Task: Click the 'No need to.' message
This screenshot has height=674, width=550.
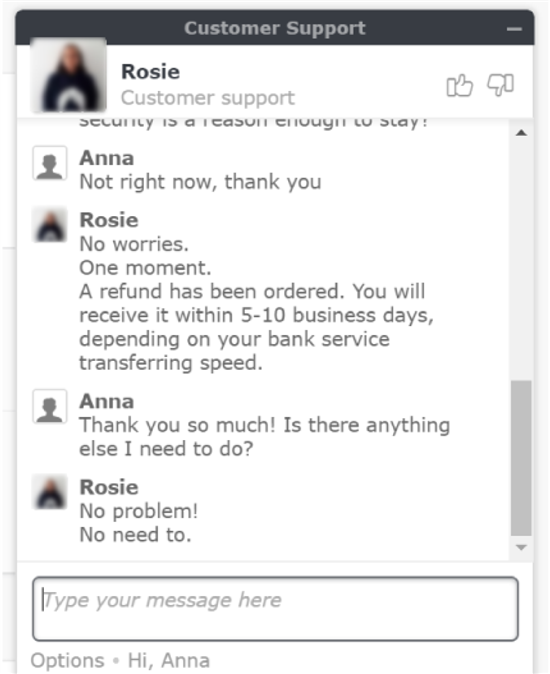Action: click(x=135, y=535)
